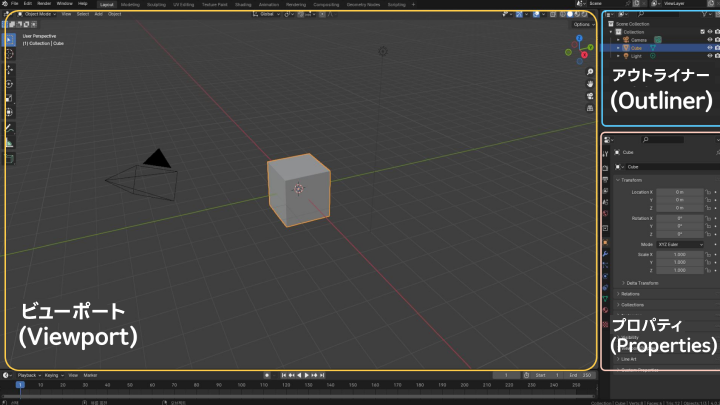This screenshot has width=720, height=405.
Task: Expand the Camera tree item
Action: [618, 40]
